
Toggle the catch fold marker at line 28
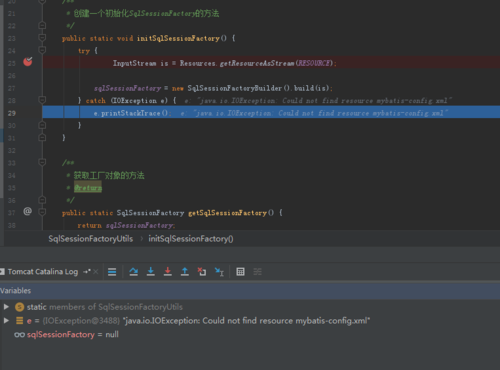42,100
